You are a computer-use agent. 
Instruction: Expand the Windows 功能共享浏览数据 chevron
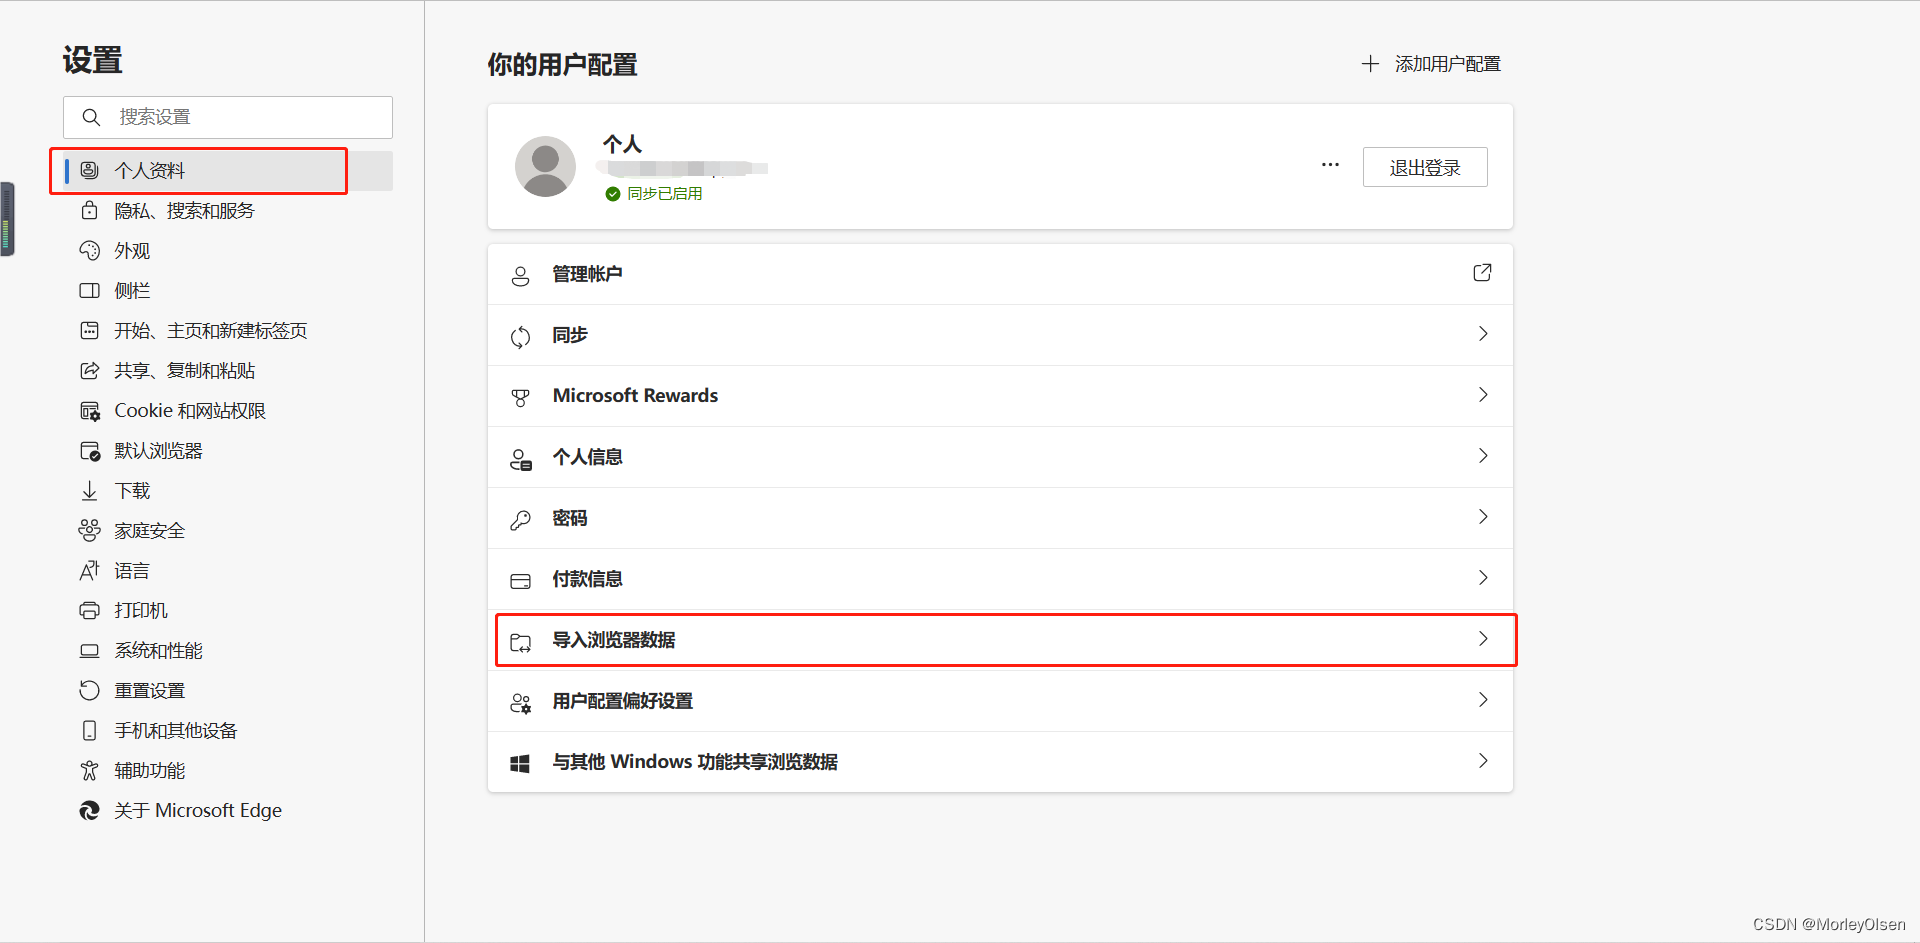click(x=1483, y=760)
